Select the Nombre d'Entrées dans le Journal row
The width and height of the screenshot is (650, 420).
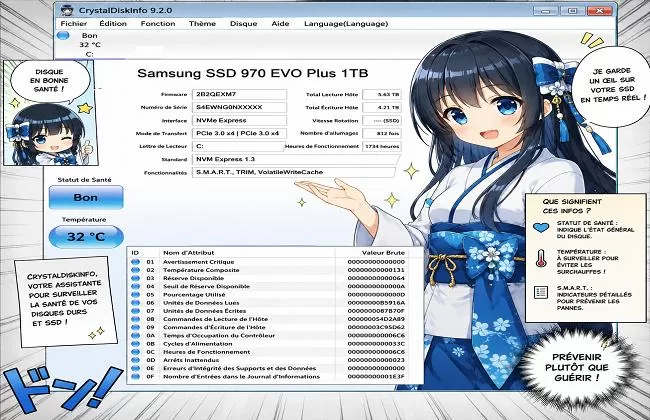tap(274, 376)
